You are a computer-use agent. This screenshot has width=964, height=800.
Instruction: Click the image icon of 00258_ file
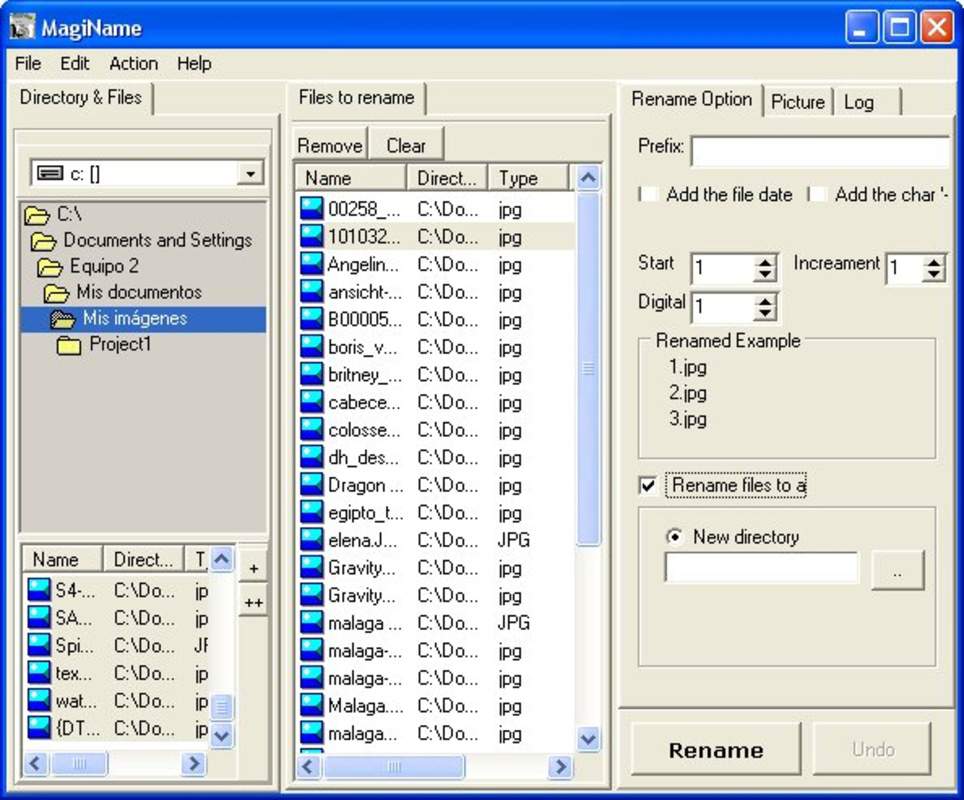point(312,209)
